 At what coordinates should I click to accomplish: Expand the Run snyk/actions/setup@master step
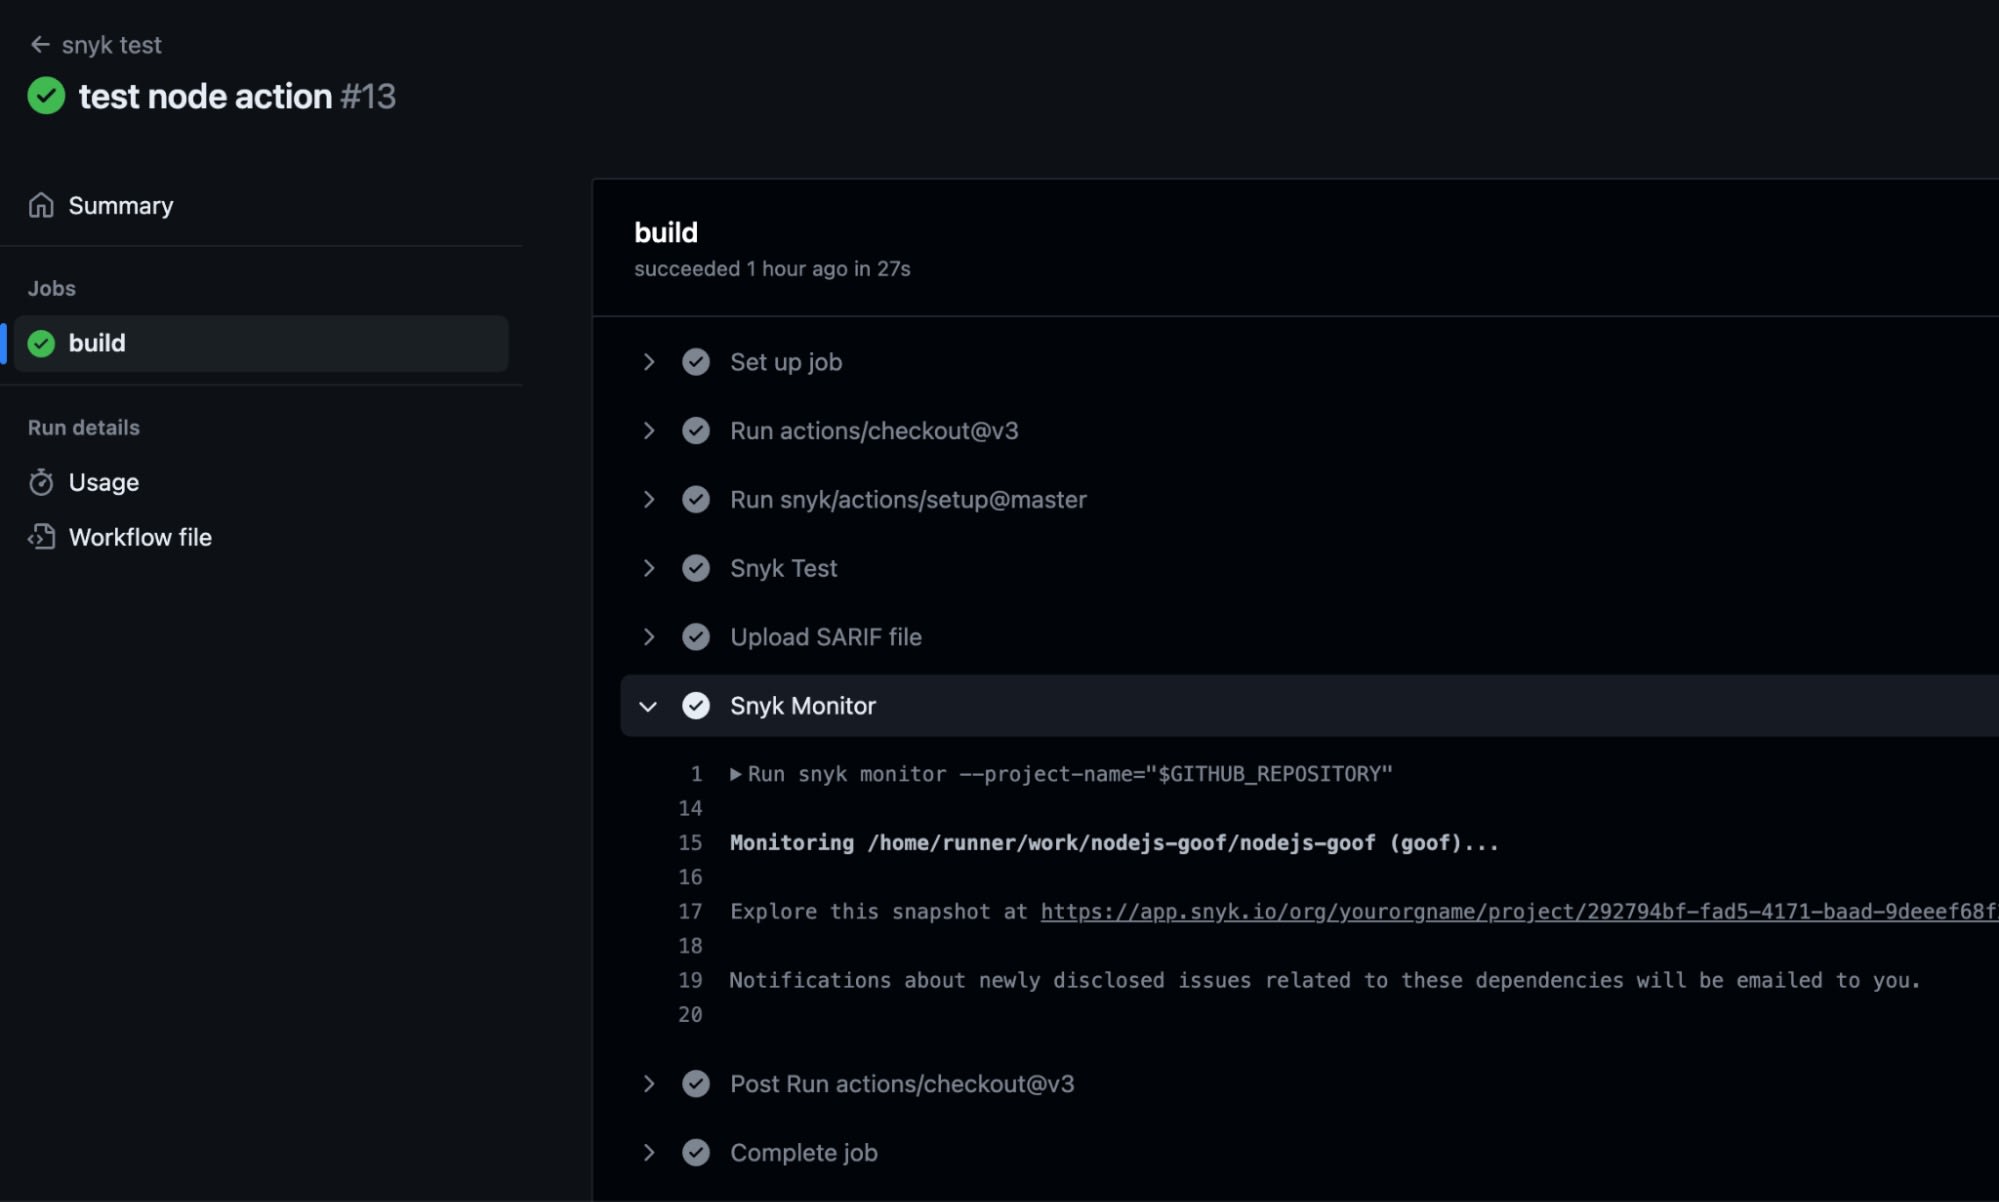pyautogui.click(x=649, y=500)
